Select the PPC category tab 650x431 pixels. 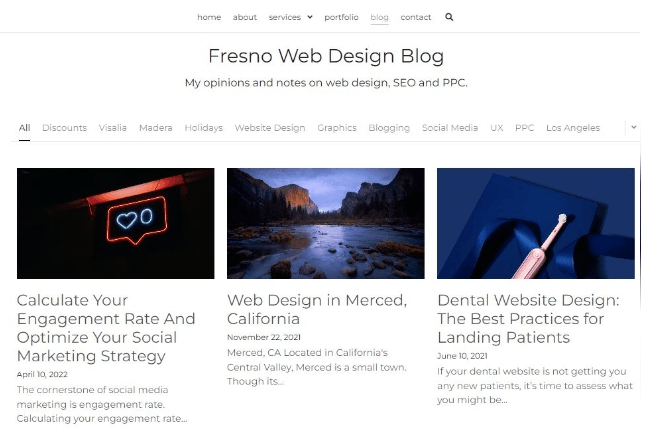(x=524, y=128)
